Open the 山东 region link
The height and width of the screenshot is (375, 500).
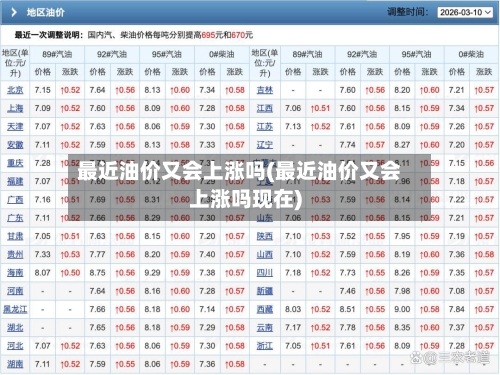pos(265,218)
